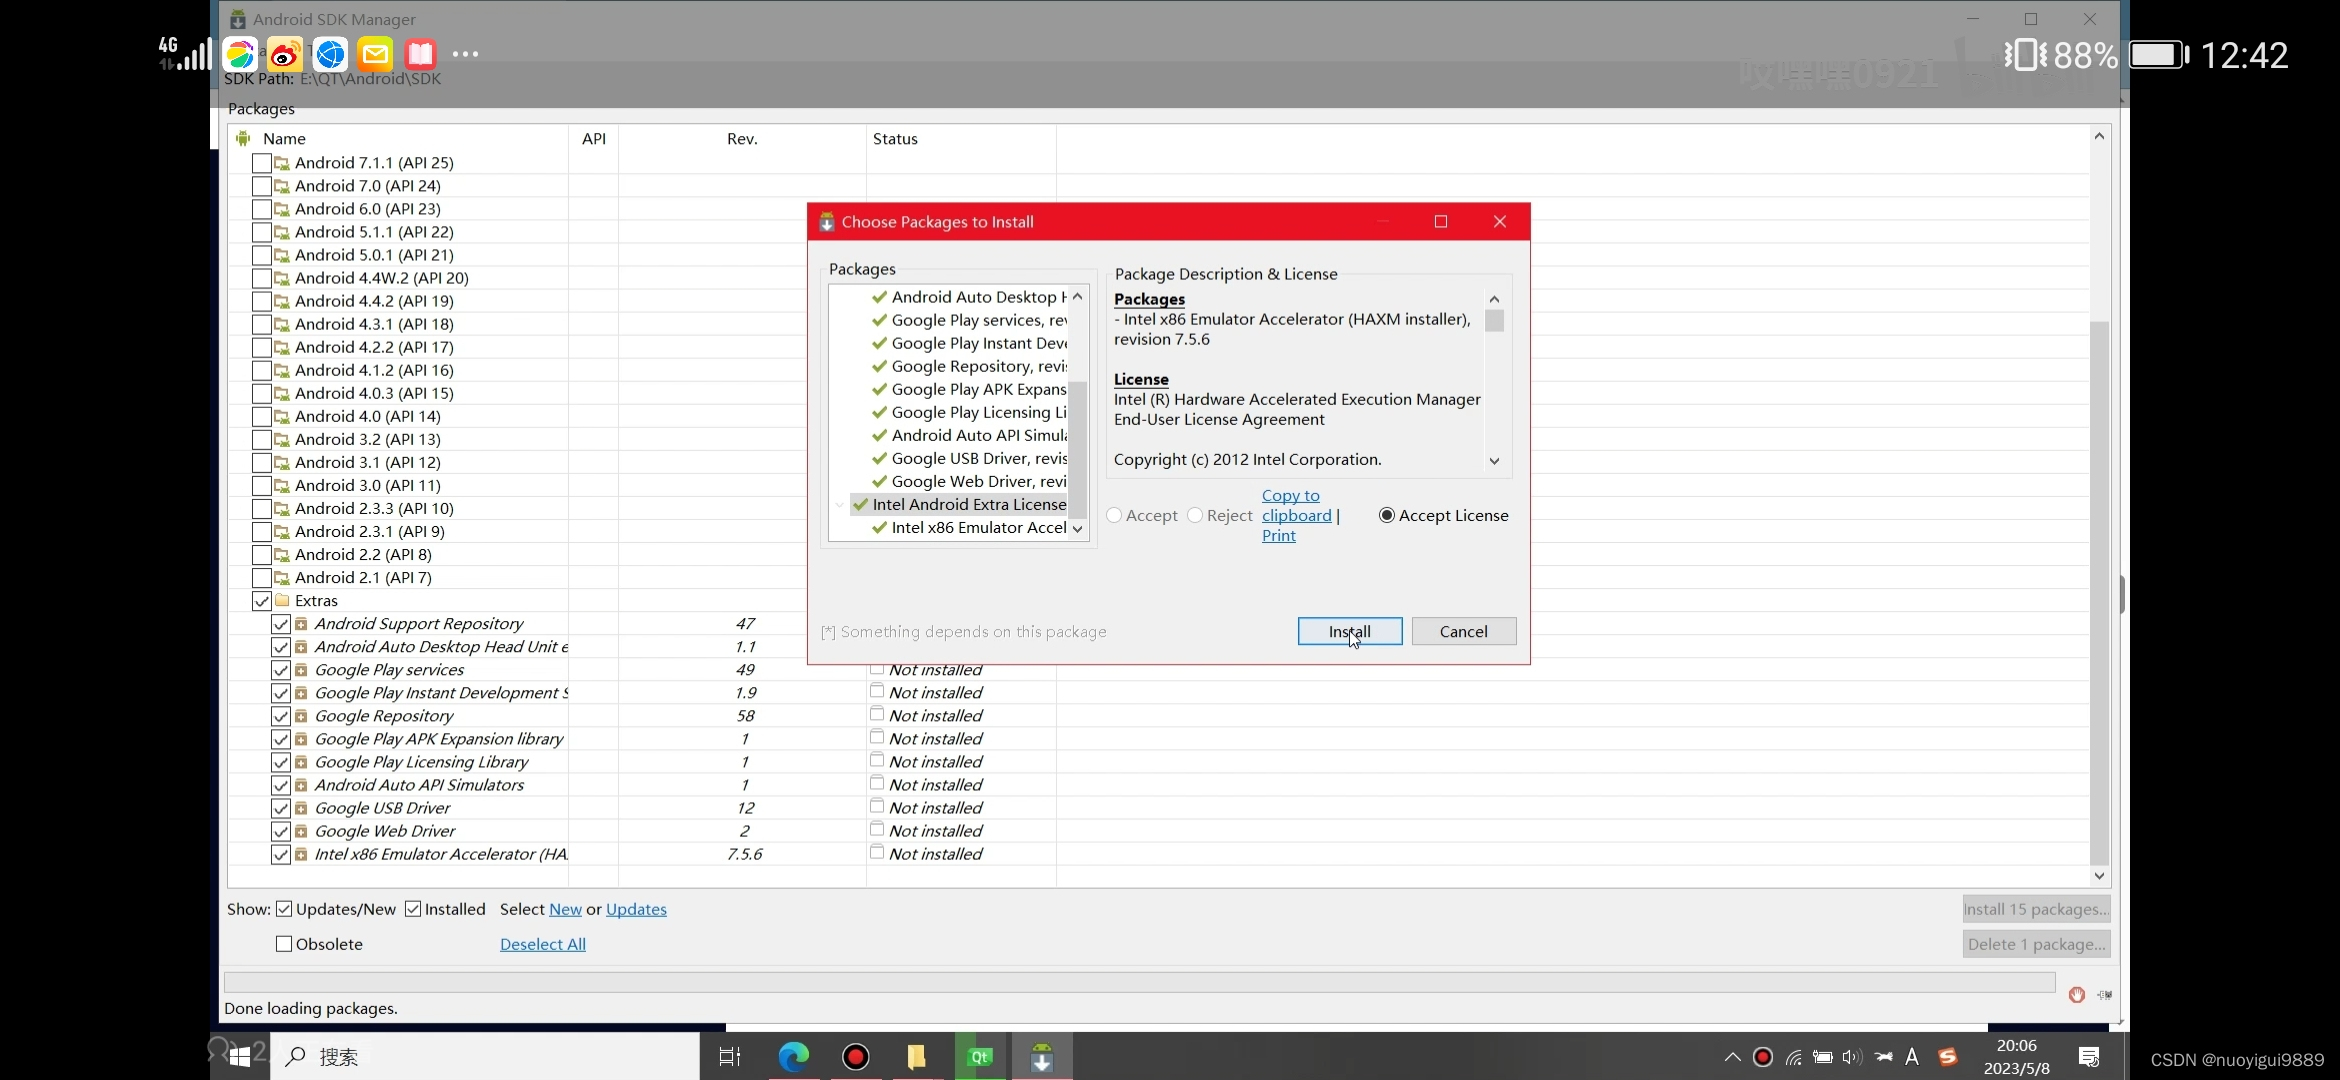Uncheck Google Play services checkbox
Viewport: 2340px width, 1080px height.
pyautogui.click(x=281, y=670)
